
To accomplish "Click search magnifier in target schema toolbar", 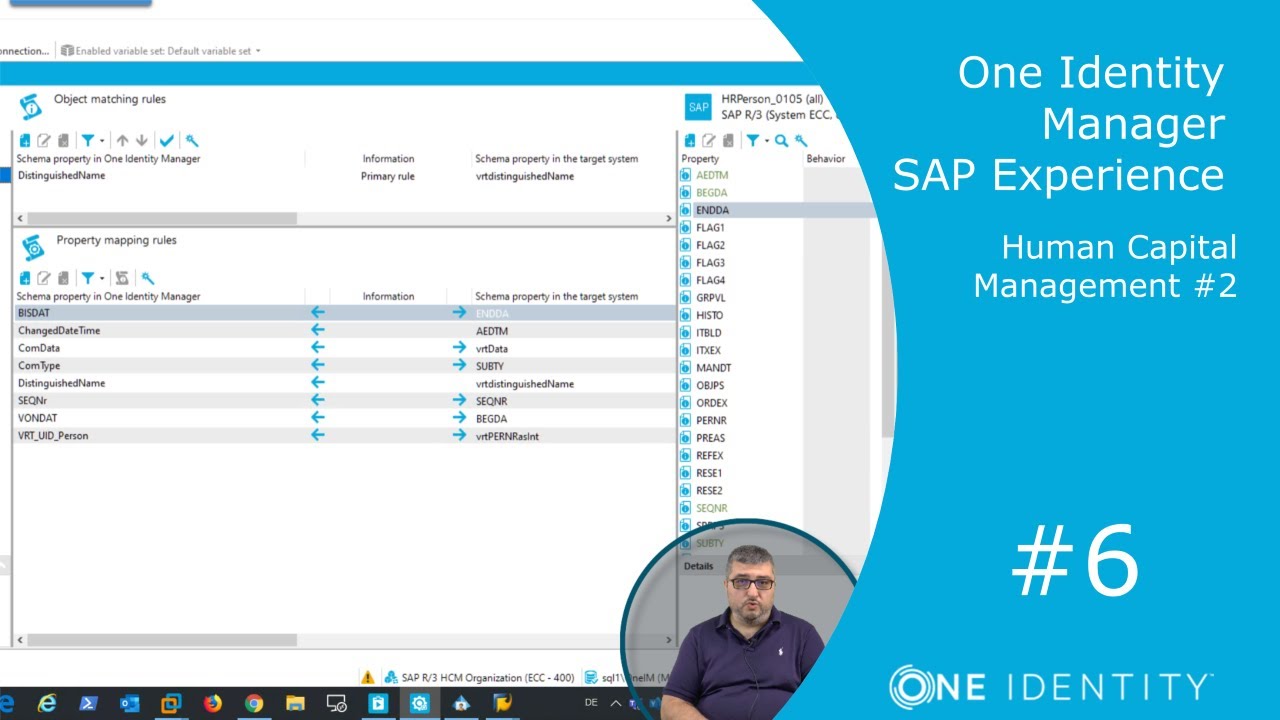I will pyautogui.click(x=782, y=141).
